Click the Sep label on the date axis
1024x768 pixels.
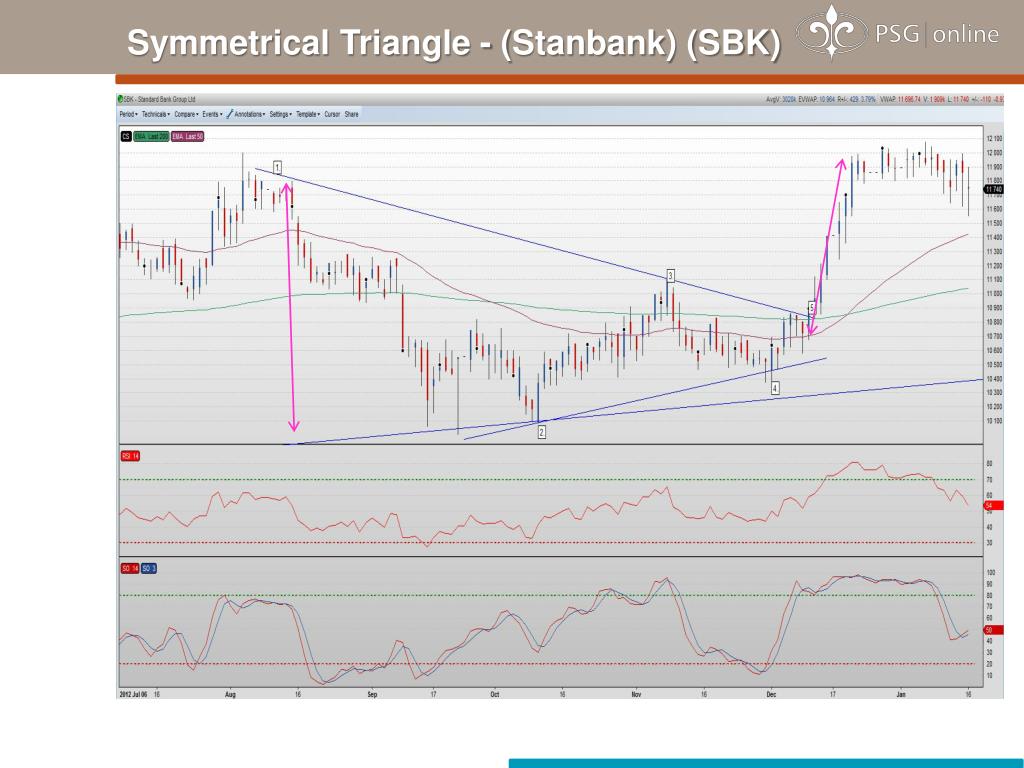pos(372,694)
